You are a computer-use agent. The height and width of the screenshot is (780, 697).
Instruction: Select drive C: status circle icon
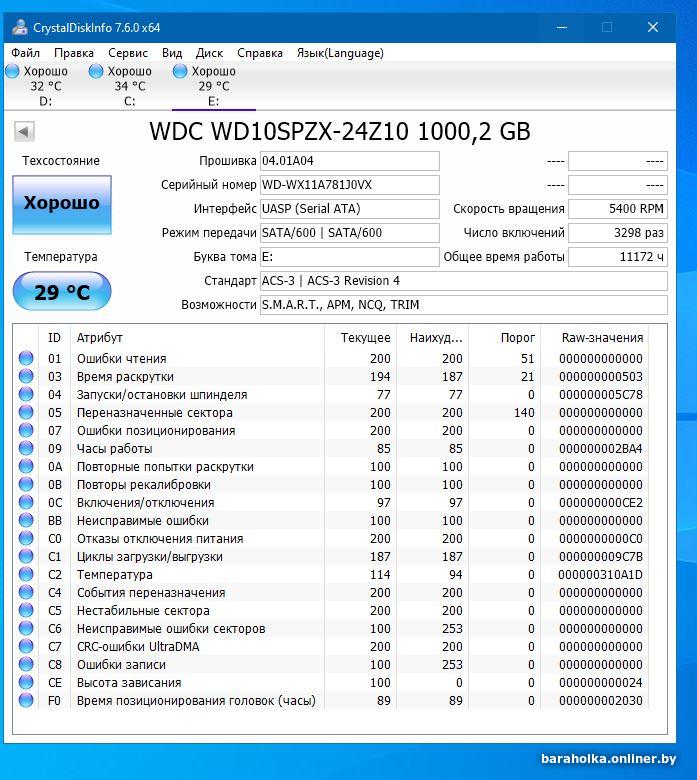click(96, 71)
